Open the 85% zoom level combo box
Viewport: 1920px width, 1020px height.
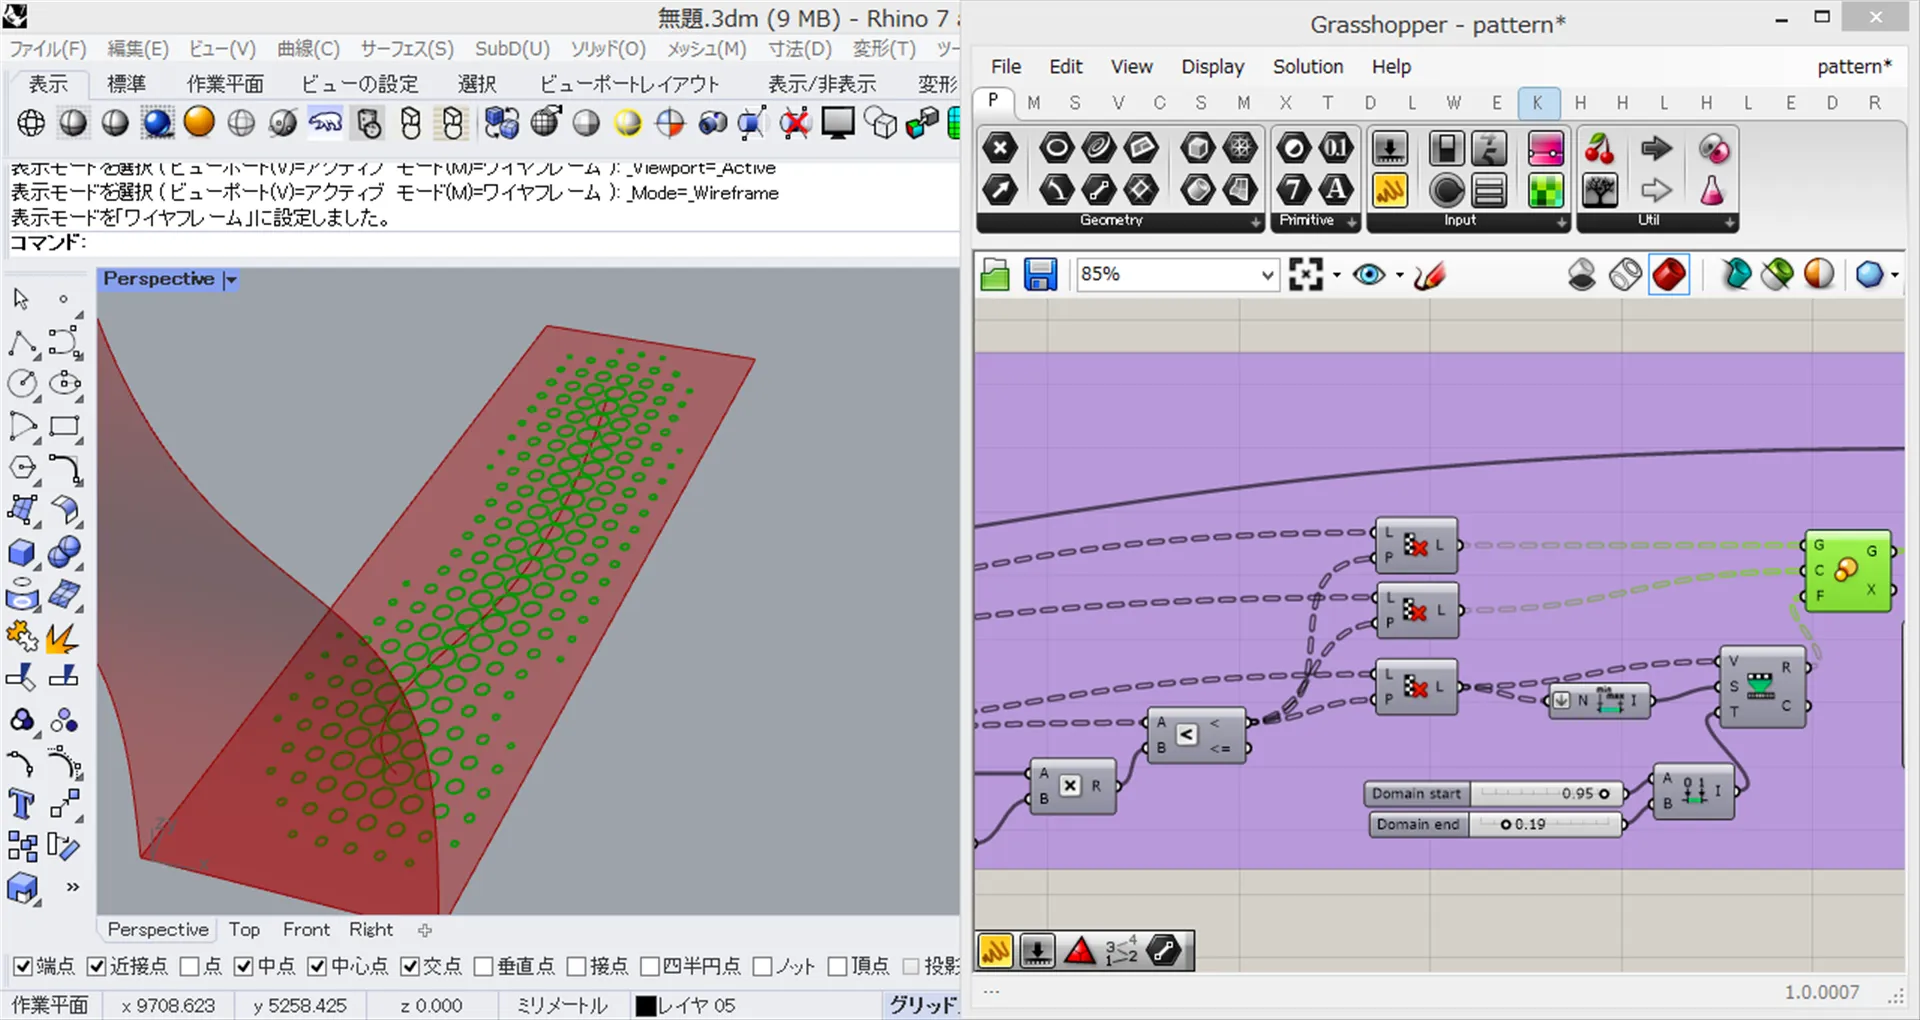pos(1177,274)
